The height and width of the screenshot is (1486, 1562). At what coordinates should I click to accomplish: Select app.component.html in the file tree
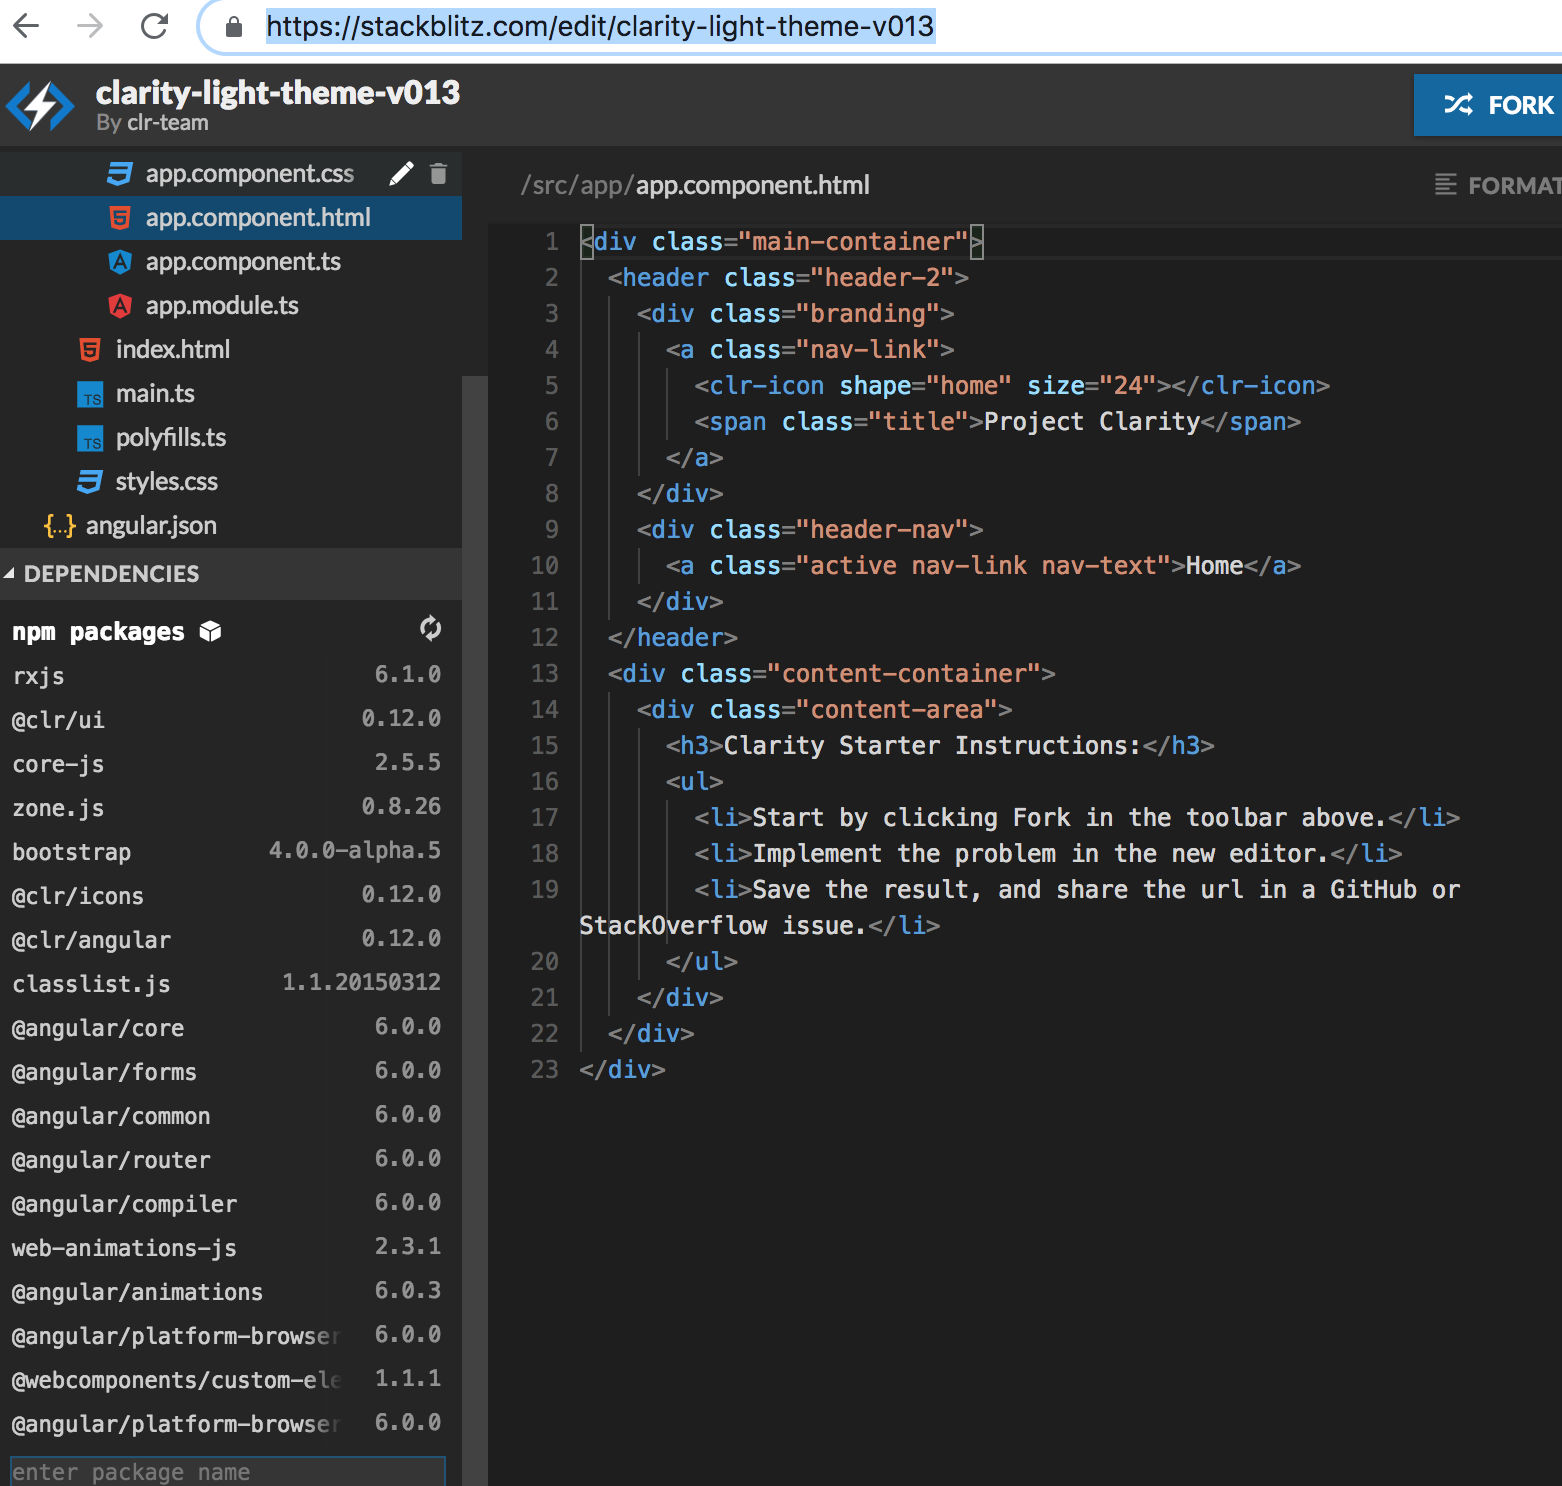(x=231, y=218)
